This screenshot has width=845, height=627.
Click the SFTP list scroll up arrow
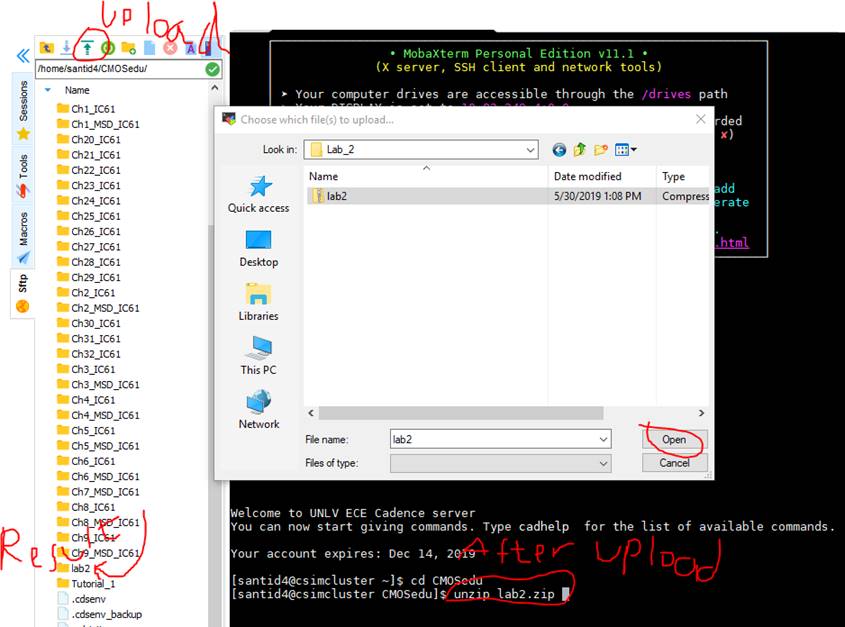click(x=214, y=87)
